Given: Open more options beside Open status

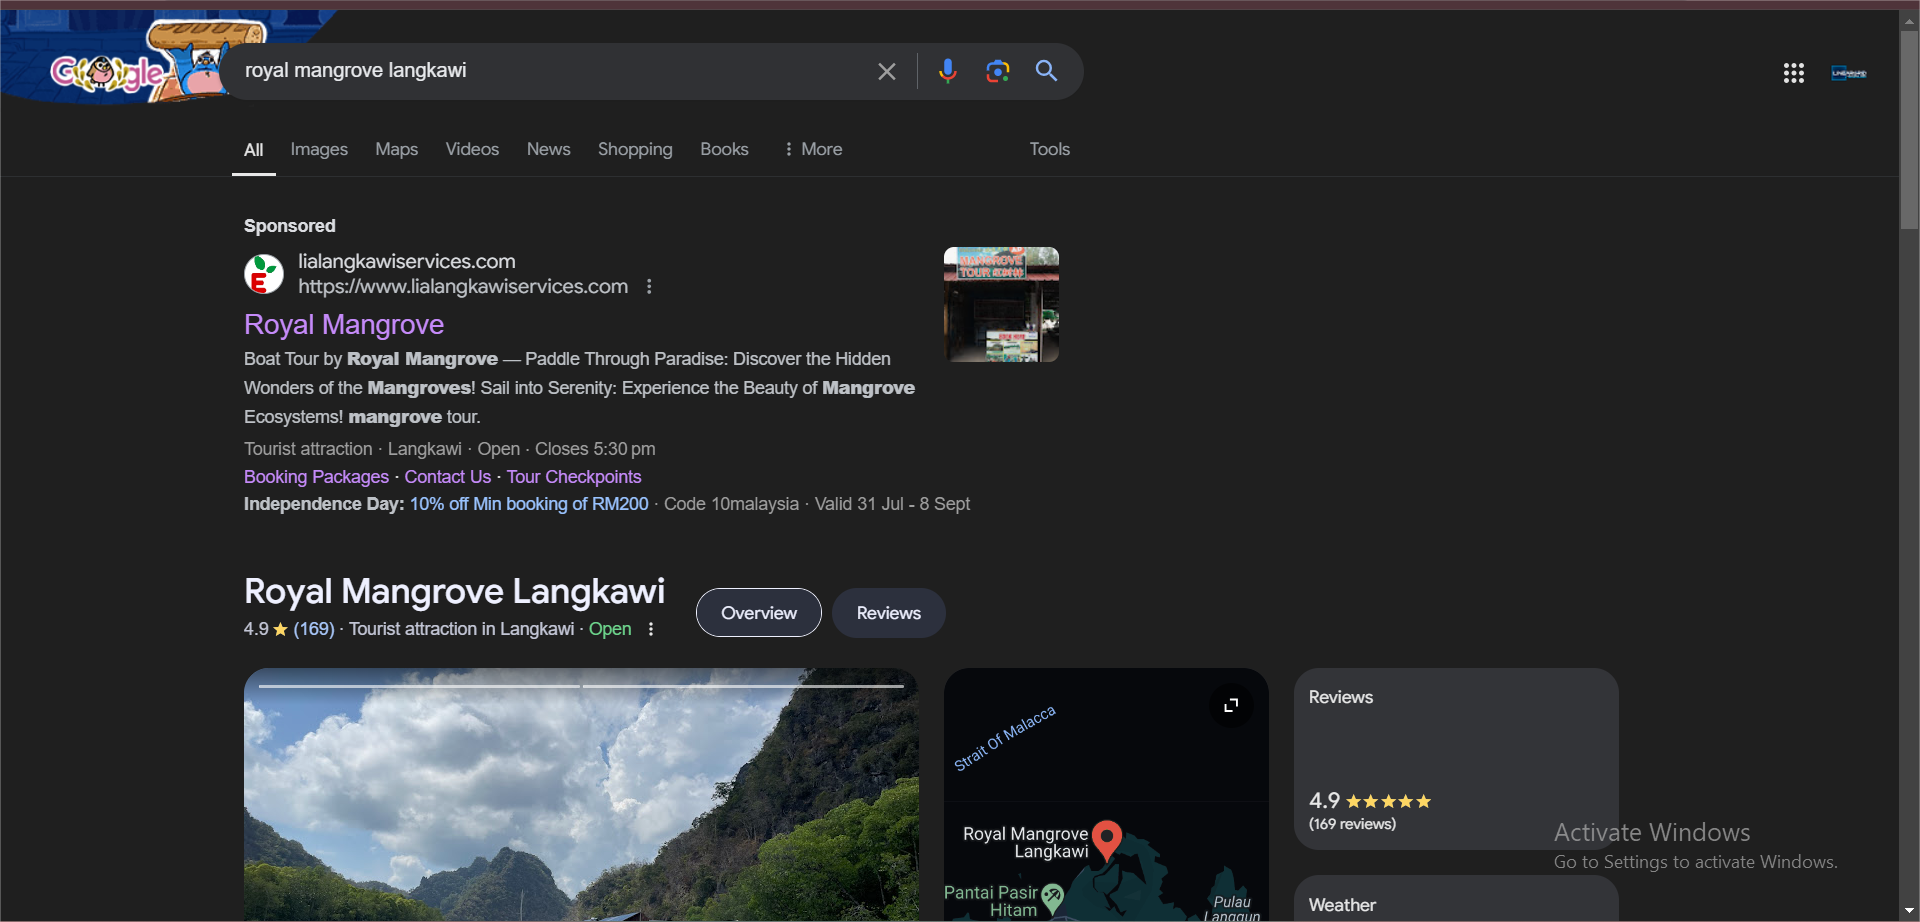Looking at the screenshot, I should [x=651, y=629].
